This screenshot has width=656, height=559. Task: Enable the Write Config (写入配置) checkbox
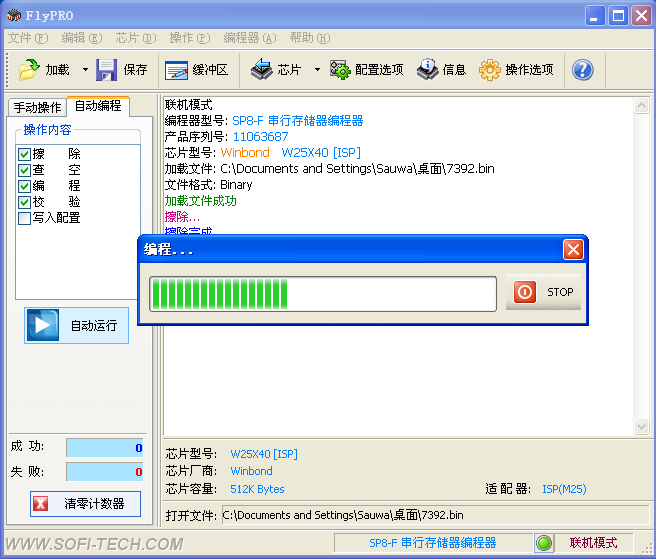coord(25,218)
